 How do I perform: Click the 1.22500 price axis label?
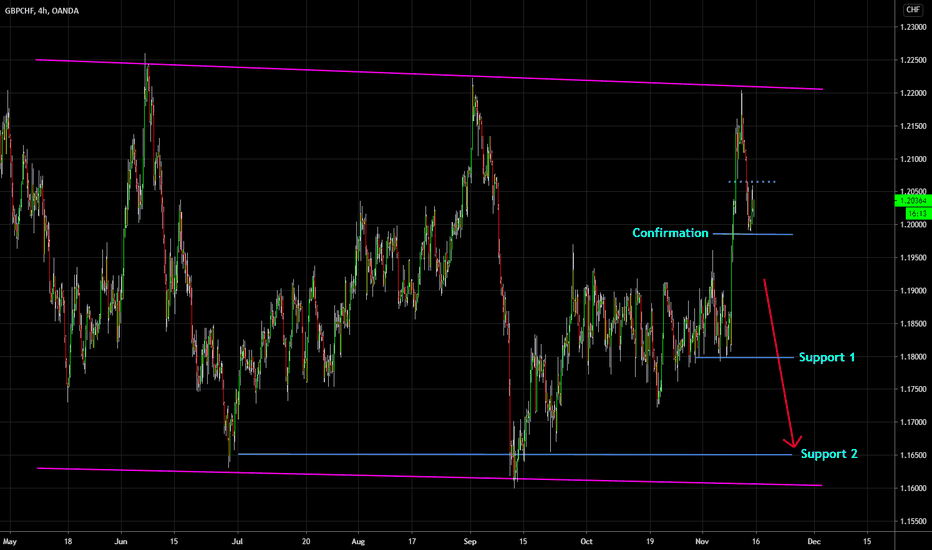(913, 60)
